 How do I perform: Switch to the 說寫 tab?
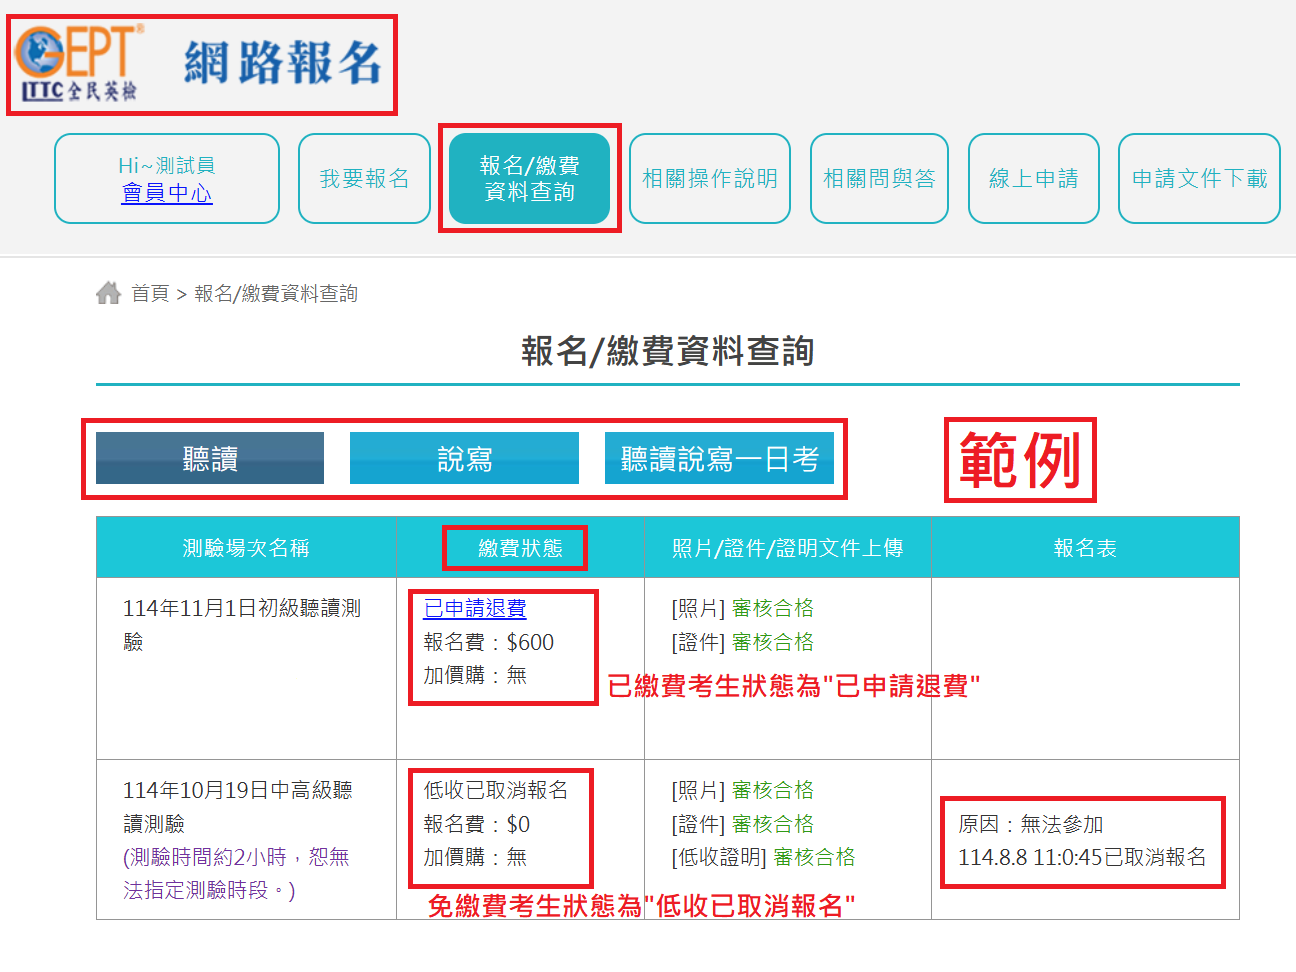464,459
